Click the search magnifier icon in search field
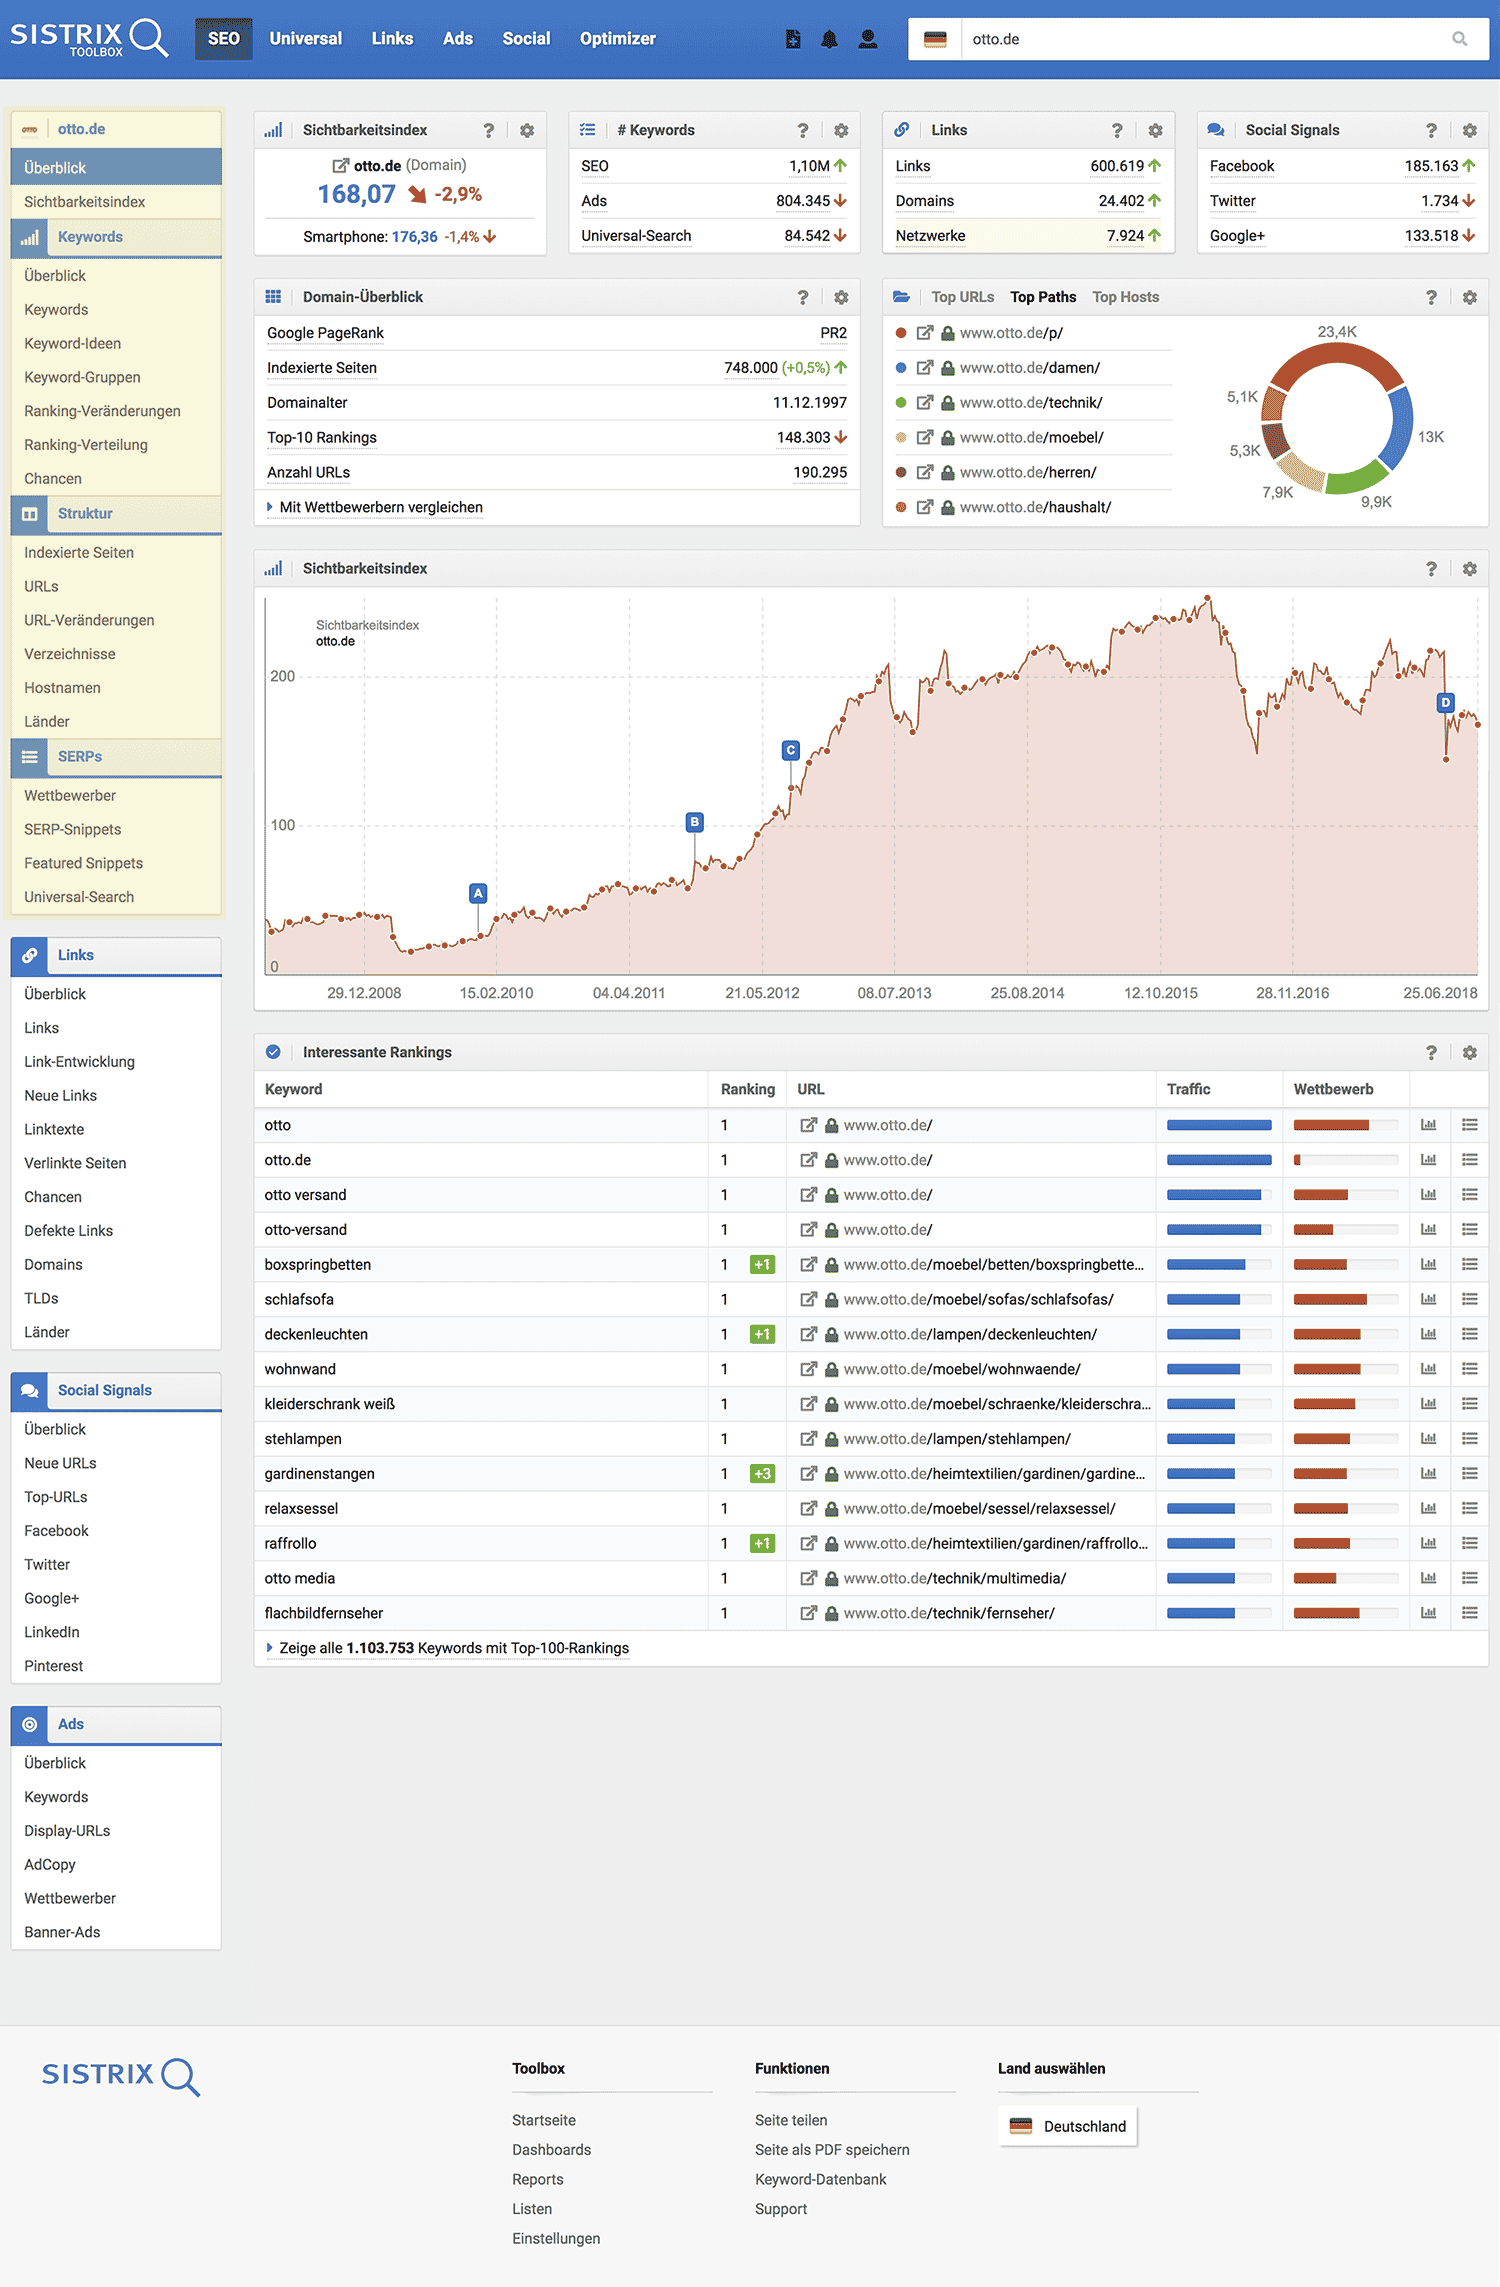Viewport: 1500px width, 2287px height. [1460, 39]
